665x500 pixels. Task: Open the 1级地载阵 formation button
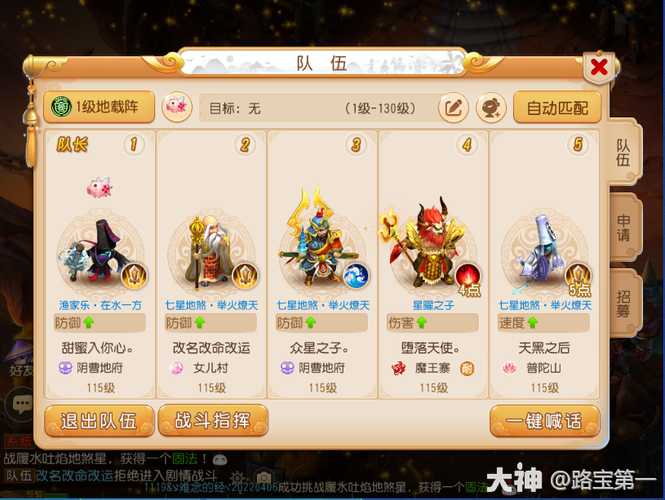pyautogui.click(x=99, y=107)
